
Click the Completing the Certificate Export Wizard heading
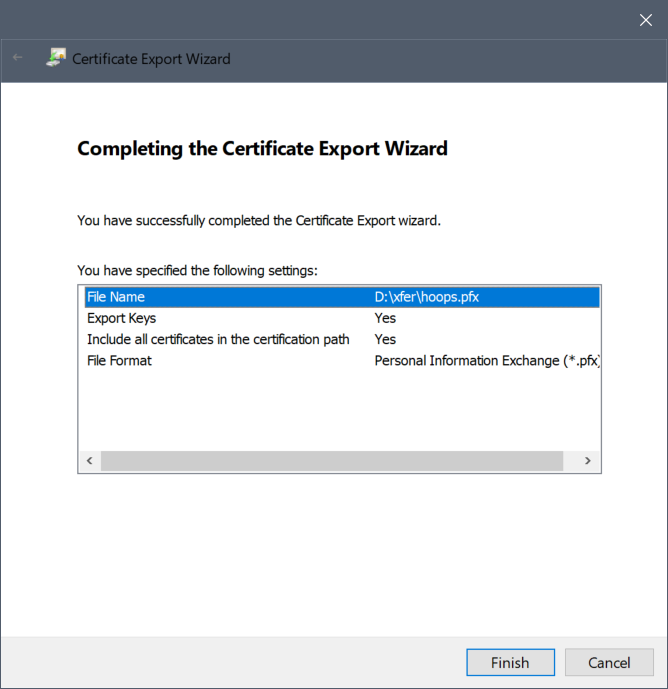[262, 149]
